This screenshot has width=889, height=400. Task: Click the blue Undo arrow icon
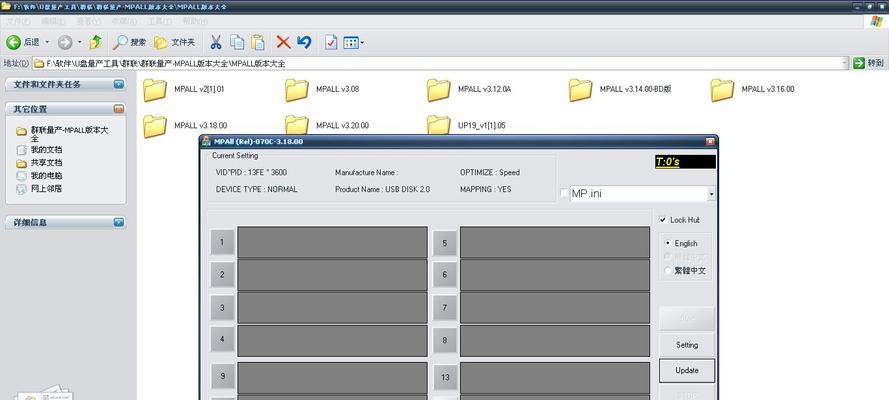(x=304, y=42)
